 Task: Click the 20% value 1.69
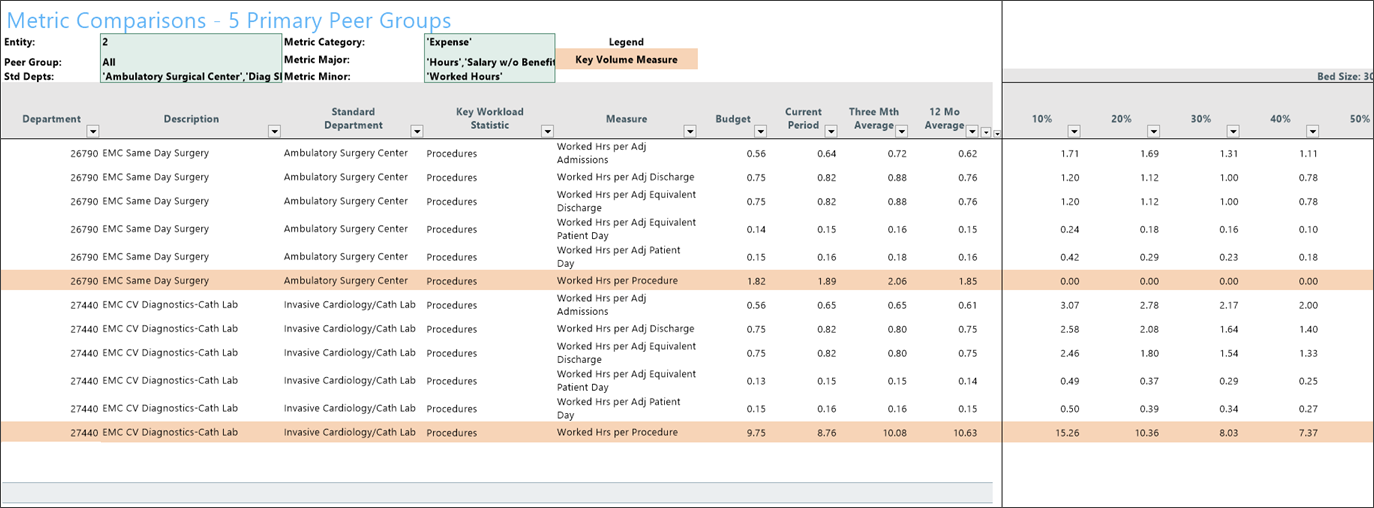click(1149, 153)
